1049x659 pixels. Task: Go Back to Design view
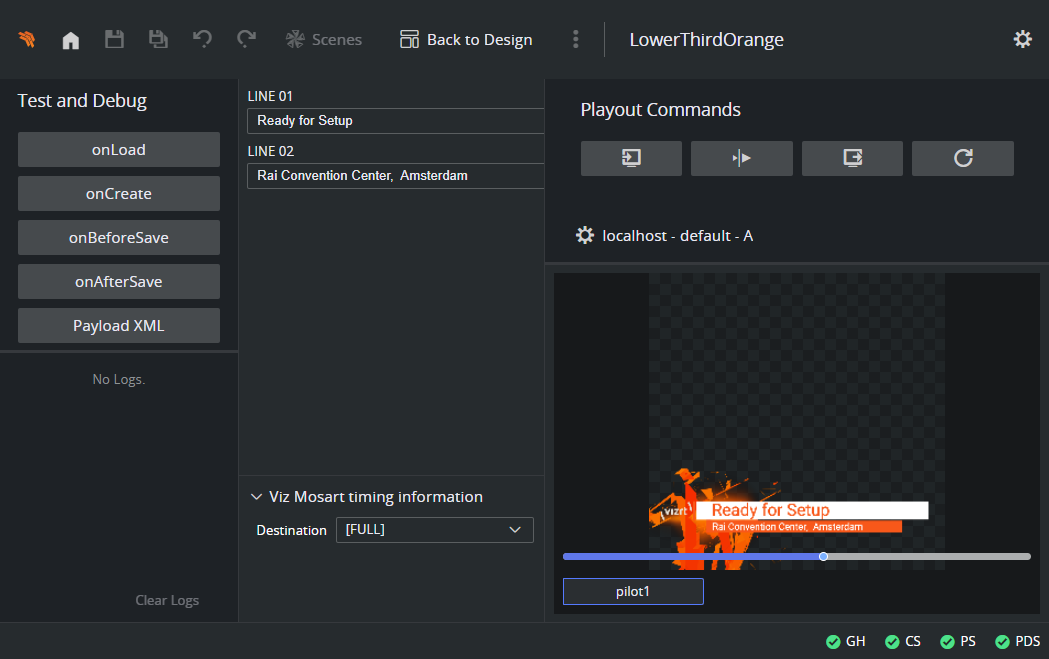pos(466,40)
